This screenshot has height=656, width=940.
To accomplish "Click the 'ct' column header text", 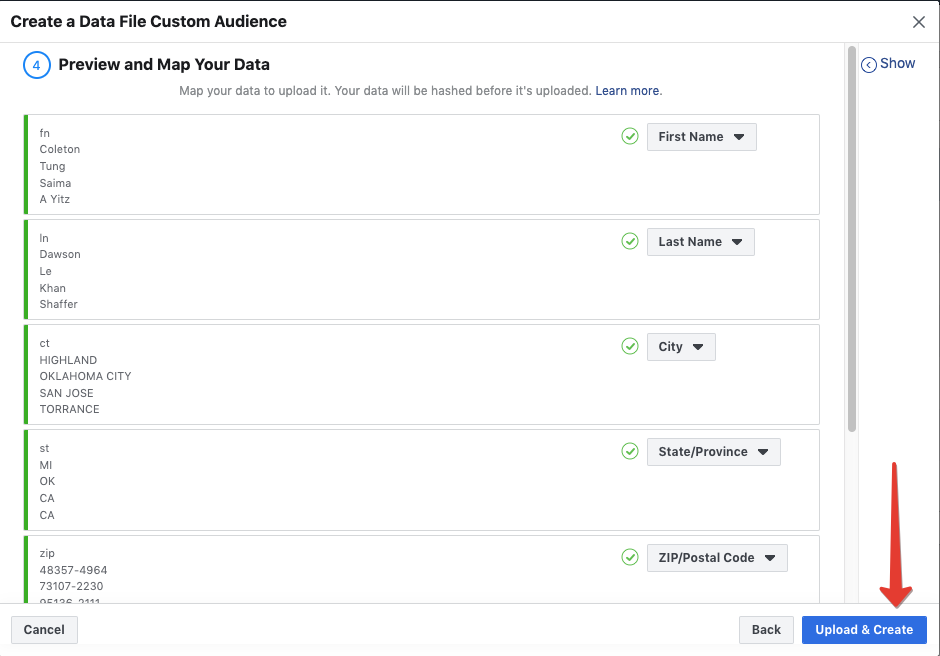I will (44, 343).
